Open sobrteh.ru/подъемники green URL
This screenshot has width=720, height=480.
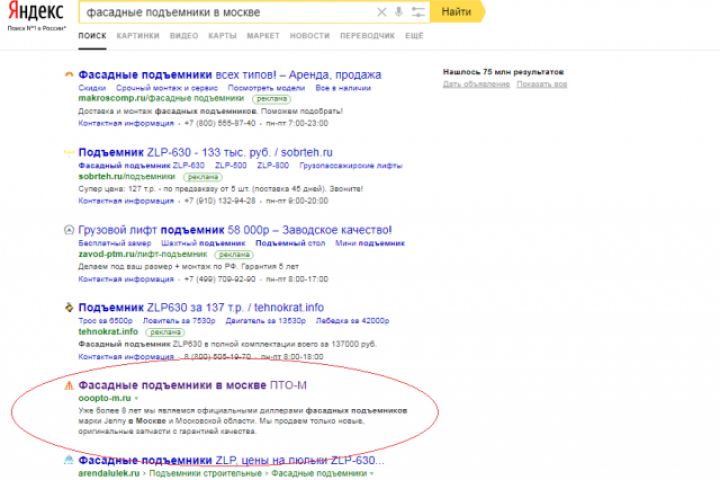127,176
